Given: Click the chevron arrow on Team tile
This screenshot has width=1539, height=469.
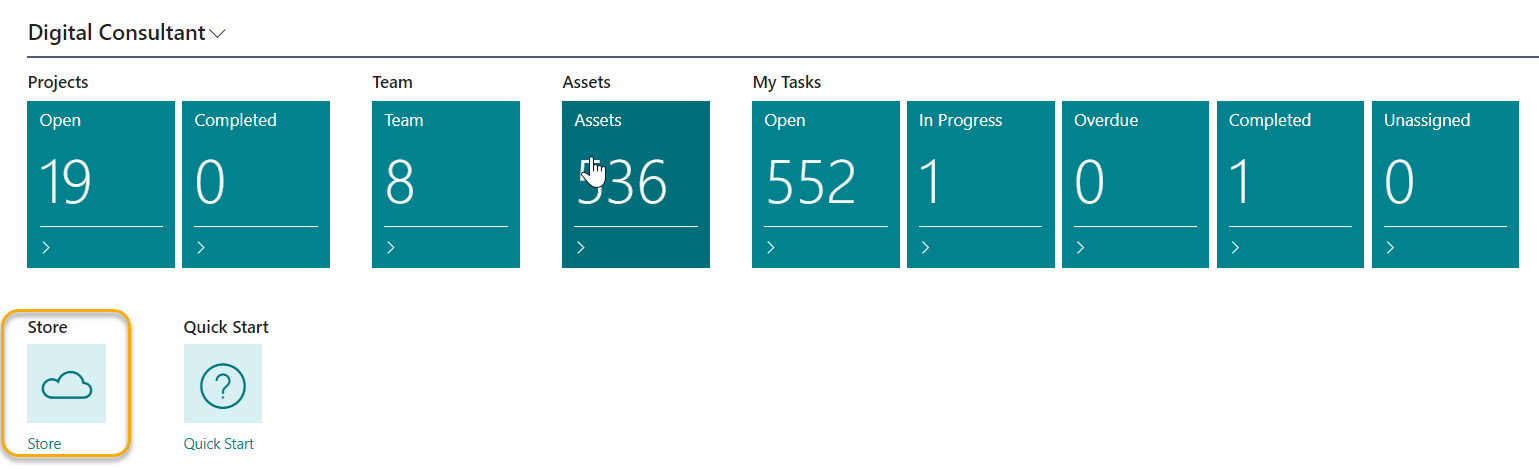Looking at the screenshot, I should pyautogui.click(x=391, y=248).
